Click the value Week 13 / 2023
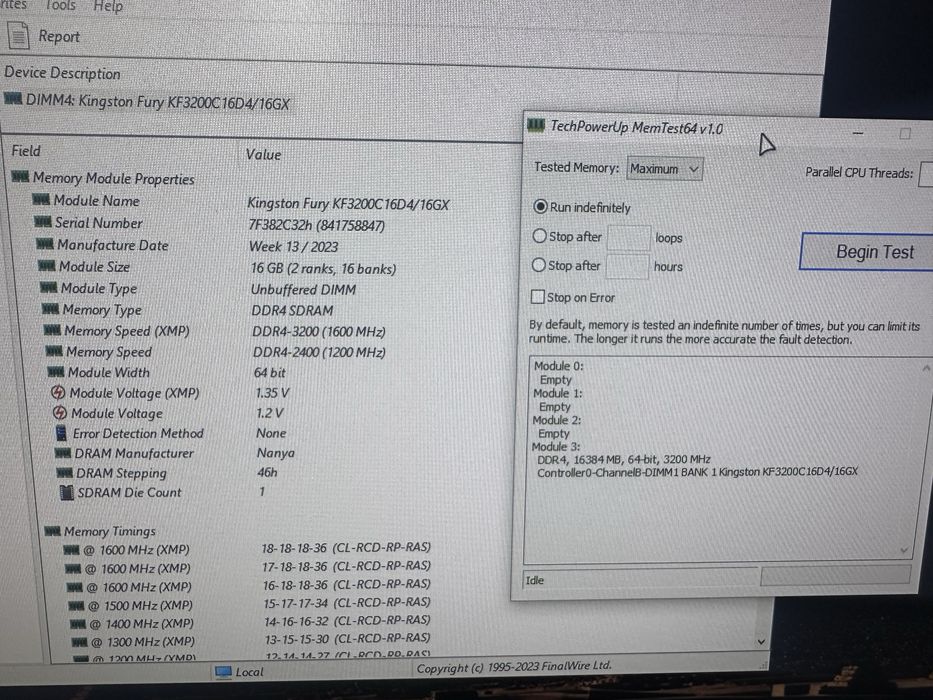Image resolution: width=933 pixels, height=700 pixels. pos(293,246)
